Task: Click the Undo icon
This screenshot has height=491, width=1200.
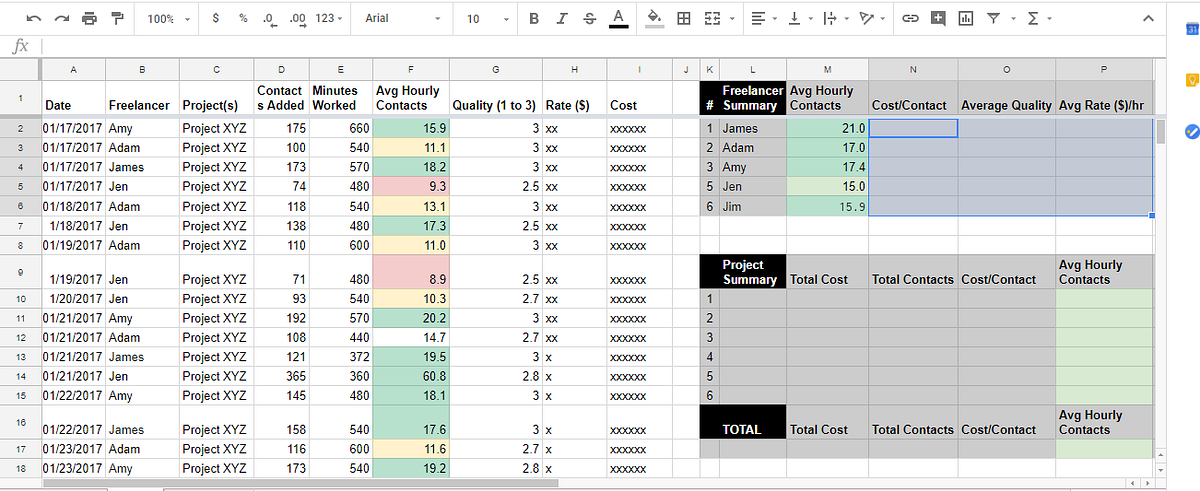Action: [x=34, y=19]
